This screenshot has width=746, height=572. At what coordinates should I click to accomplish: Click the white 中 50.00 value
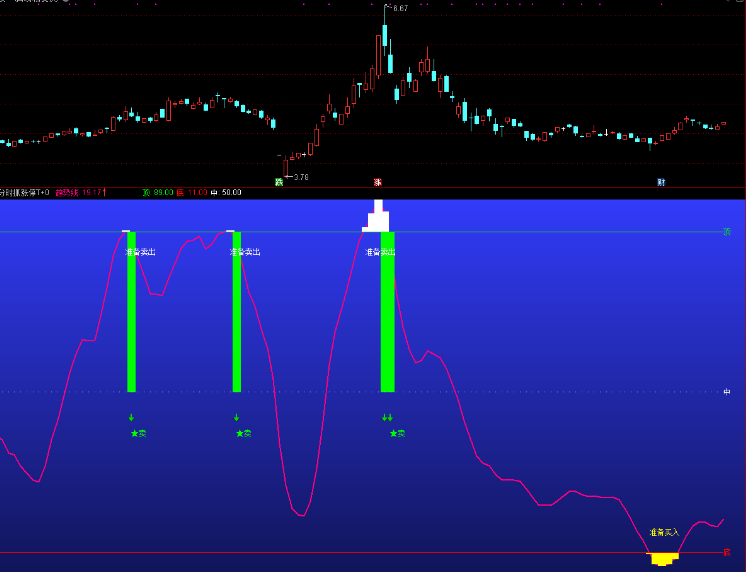(226, 192)
